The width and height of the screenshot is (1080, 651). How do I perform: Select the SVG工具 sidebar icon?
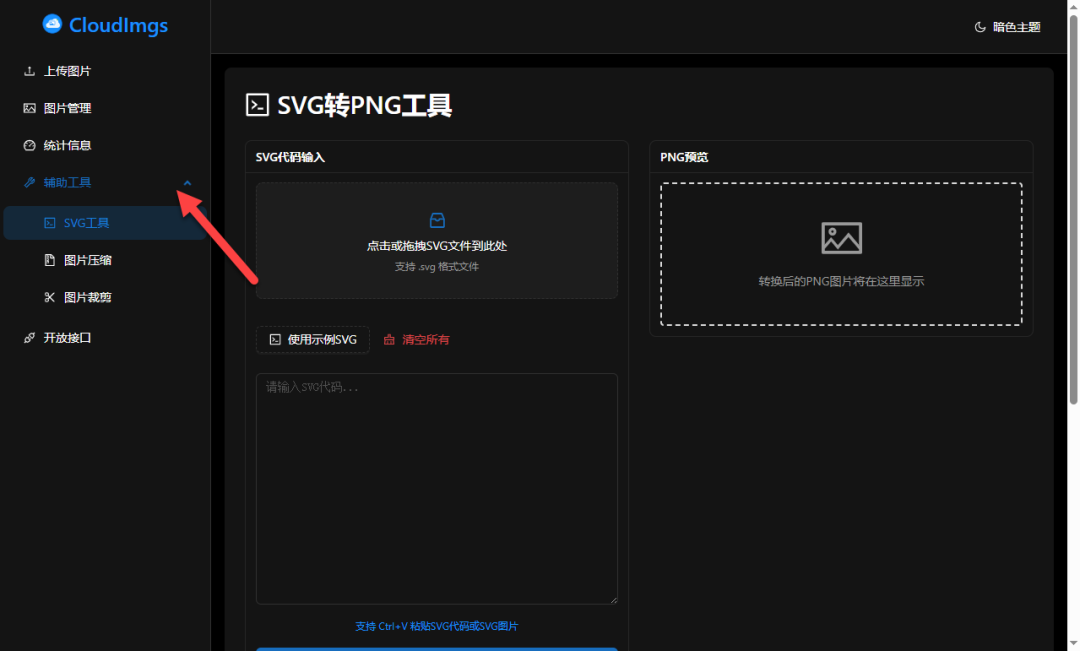pyautogui.click(x=48, y=222)
